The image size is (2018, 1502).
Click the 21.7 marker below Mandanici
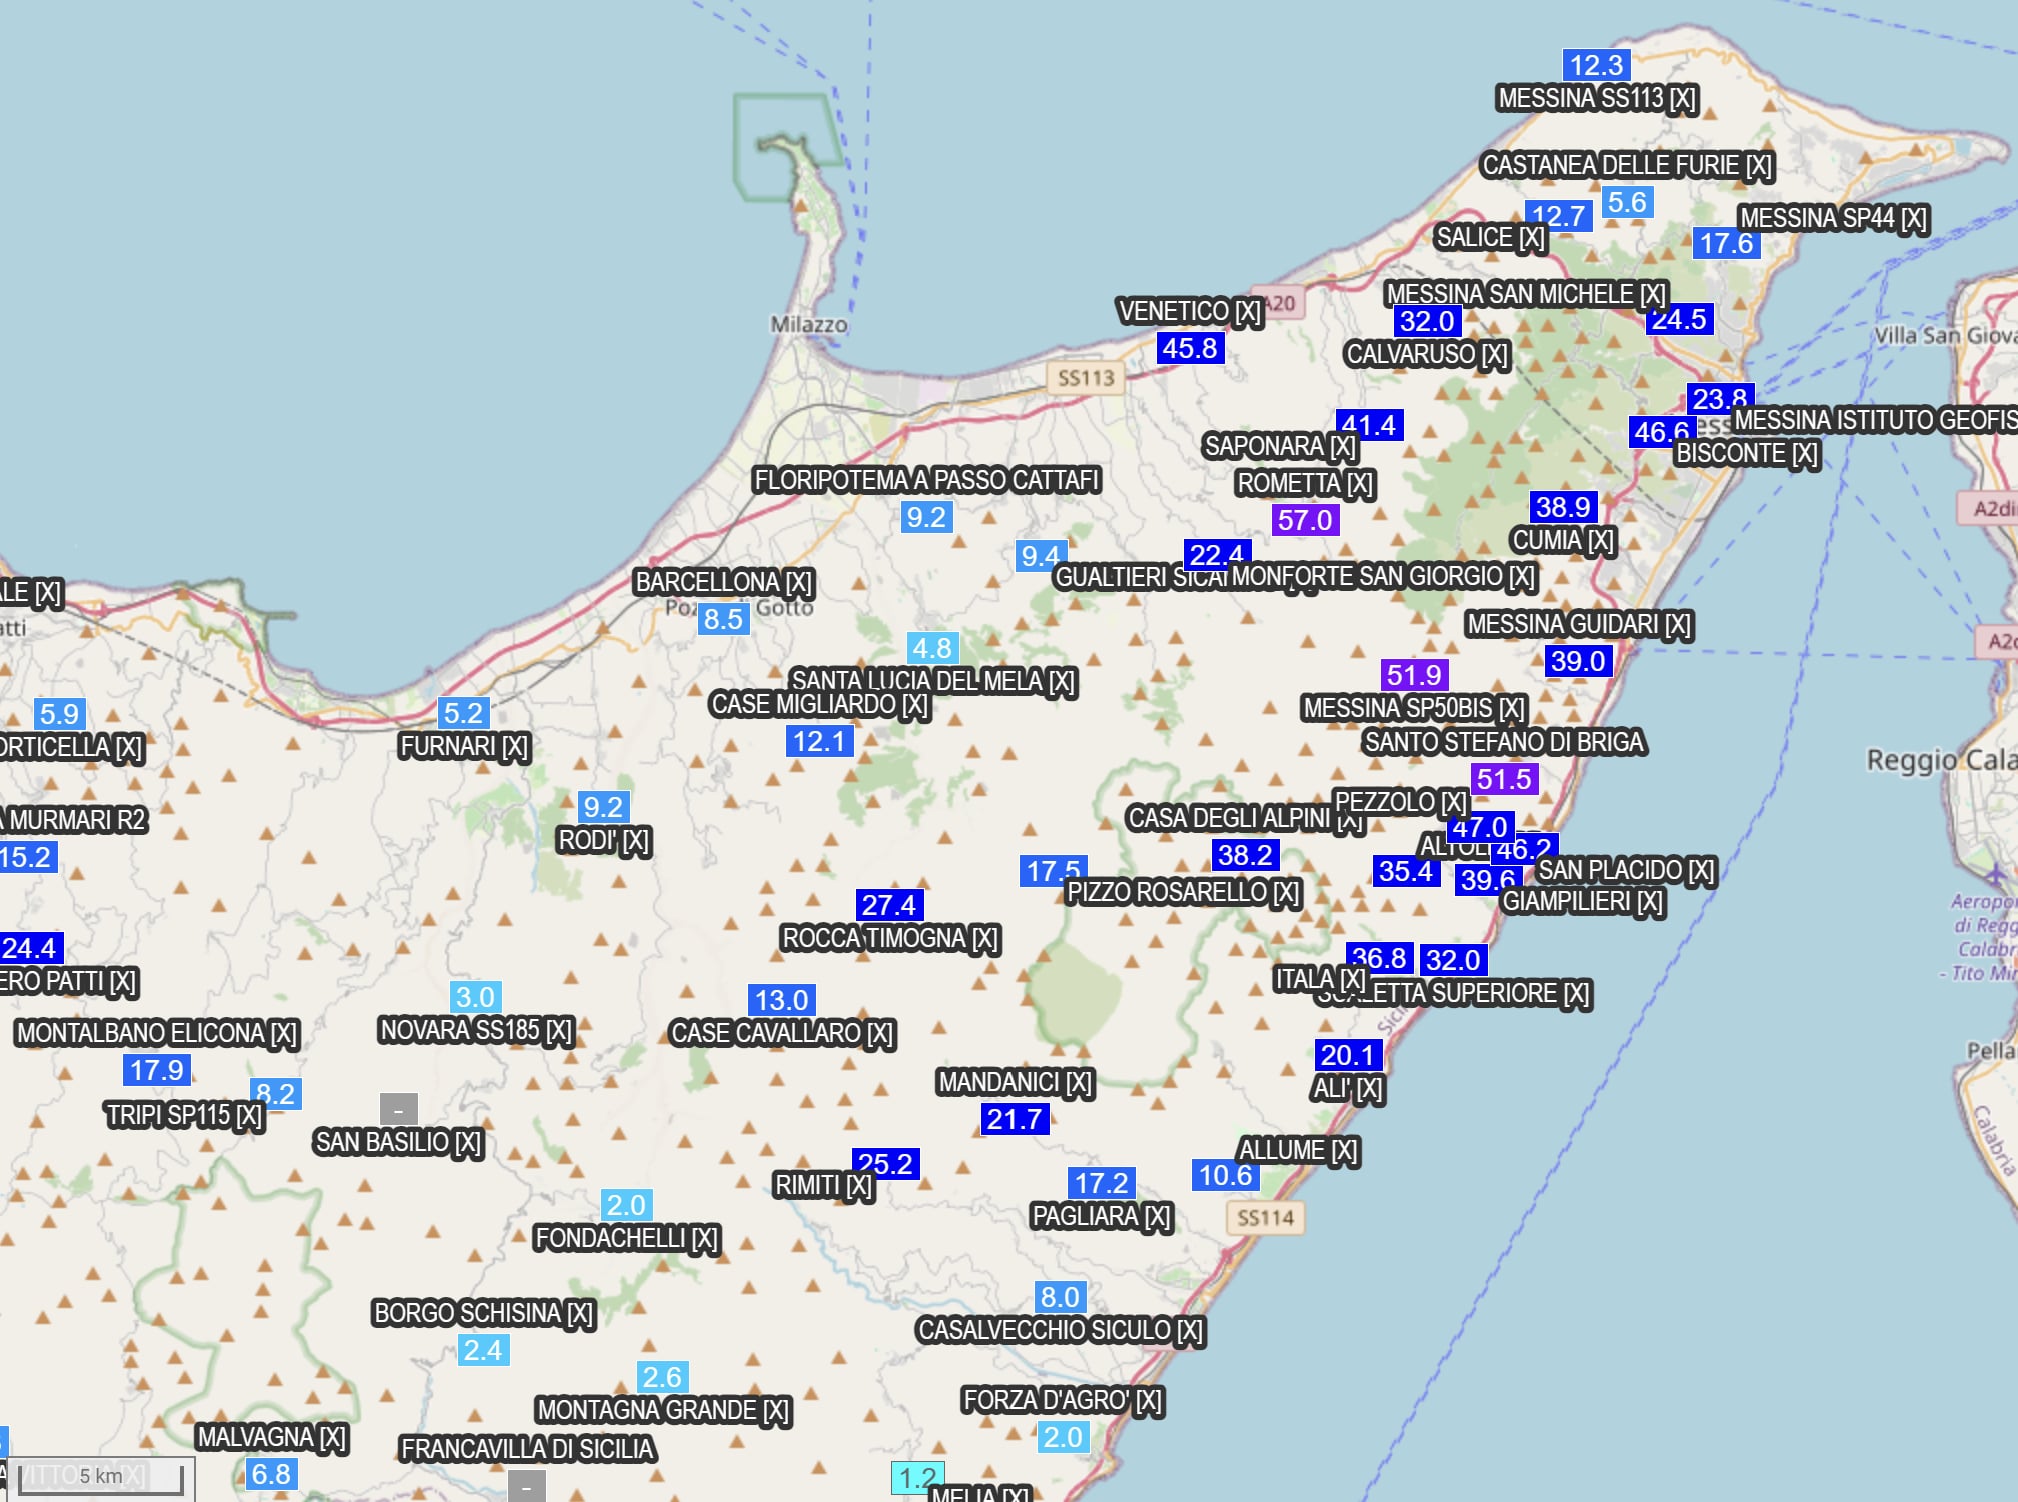[1014, 1119]
